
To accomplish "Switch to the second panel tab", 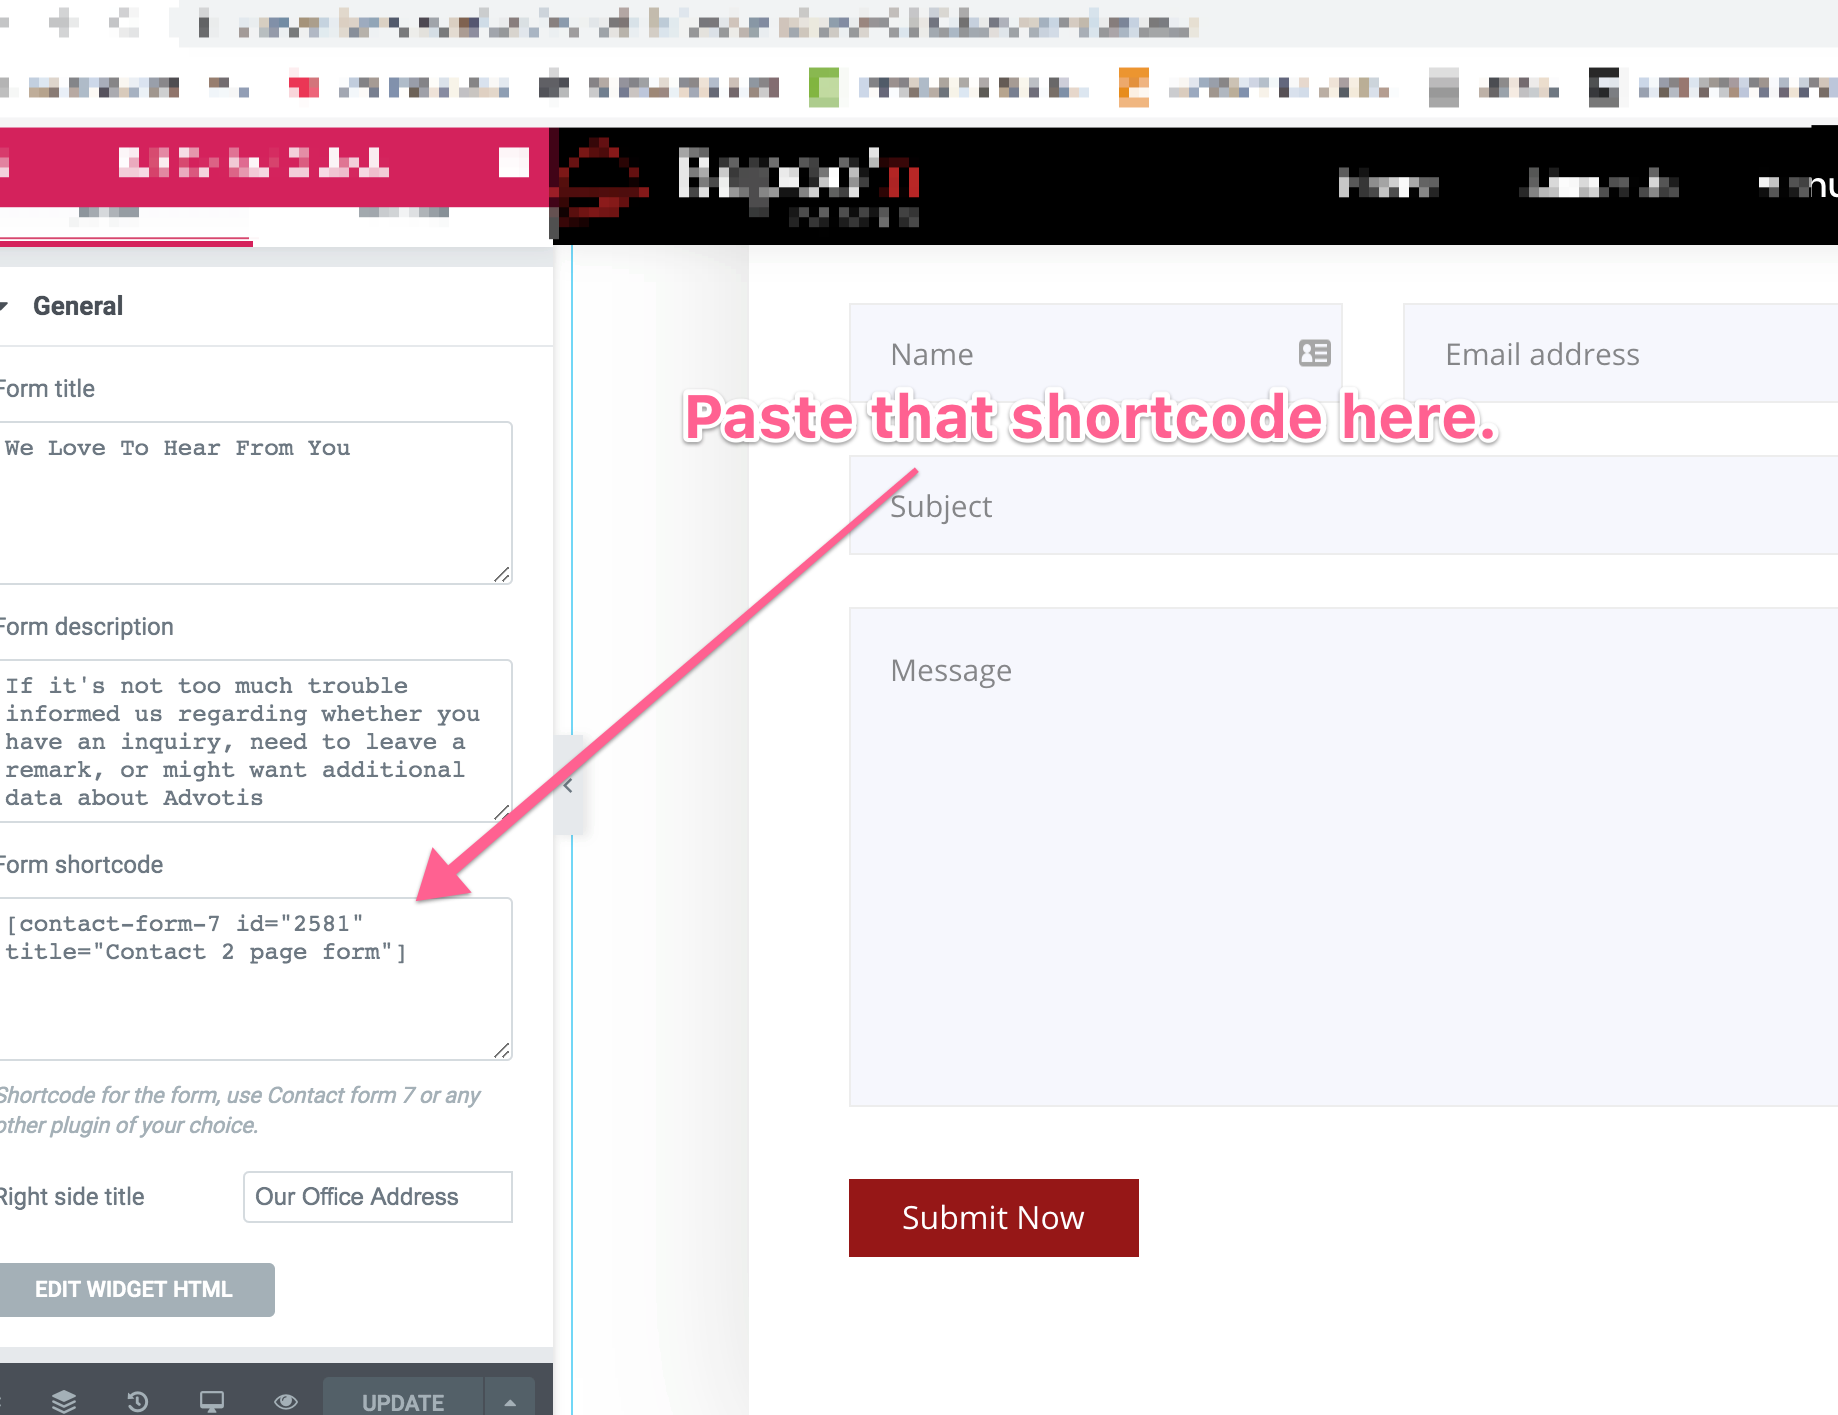I will click(x=403, y=214).
